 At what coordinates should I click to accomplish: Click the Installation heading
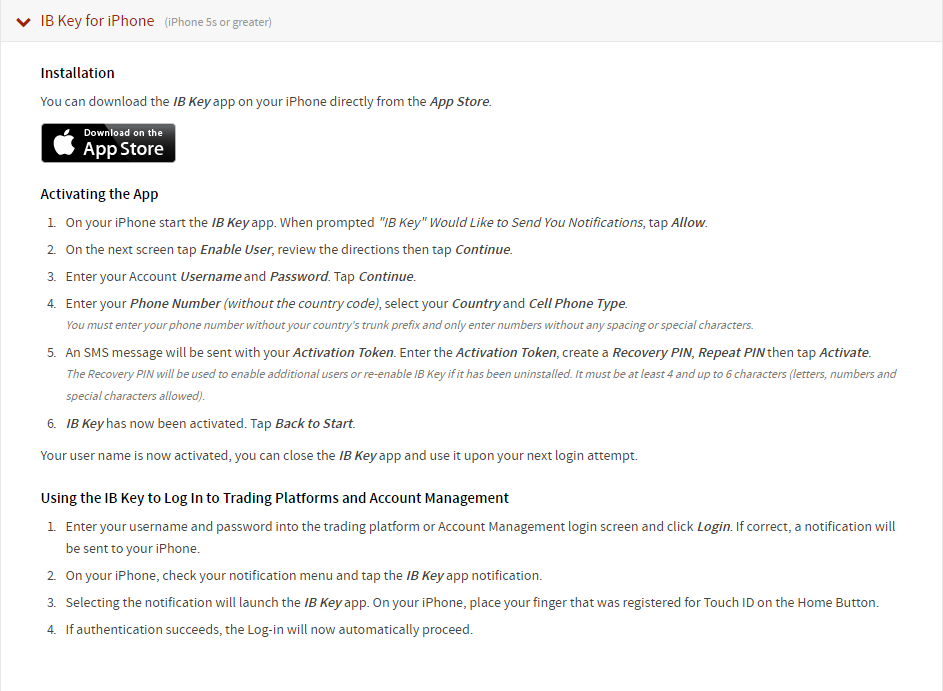78,73
